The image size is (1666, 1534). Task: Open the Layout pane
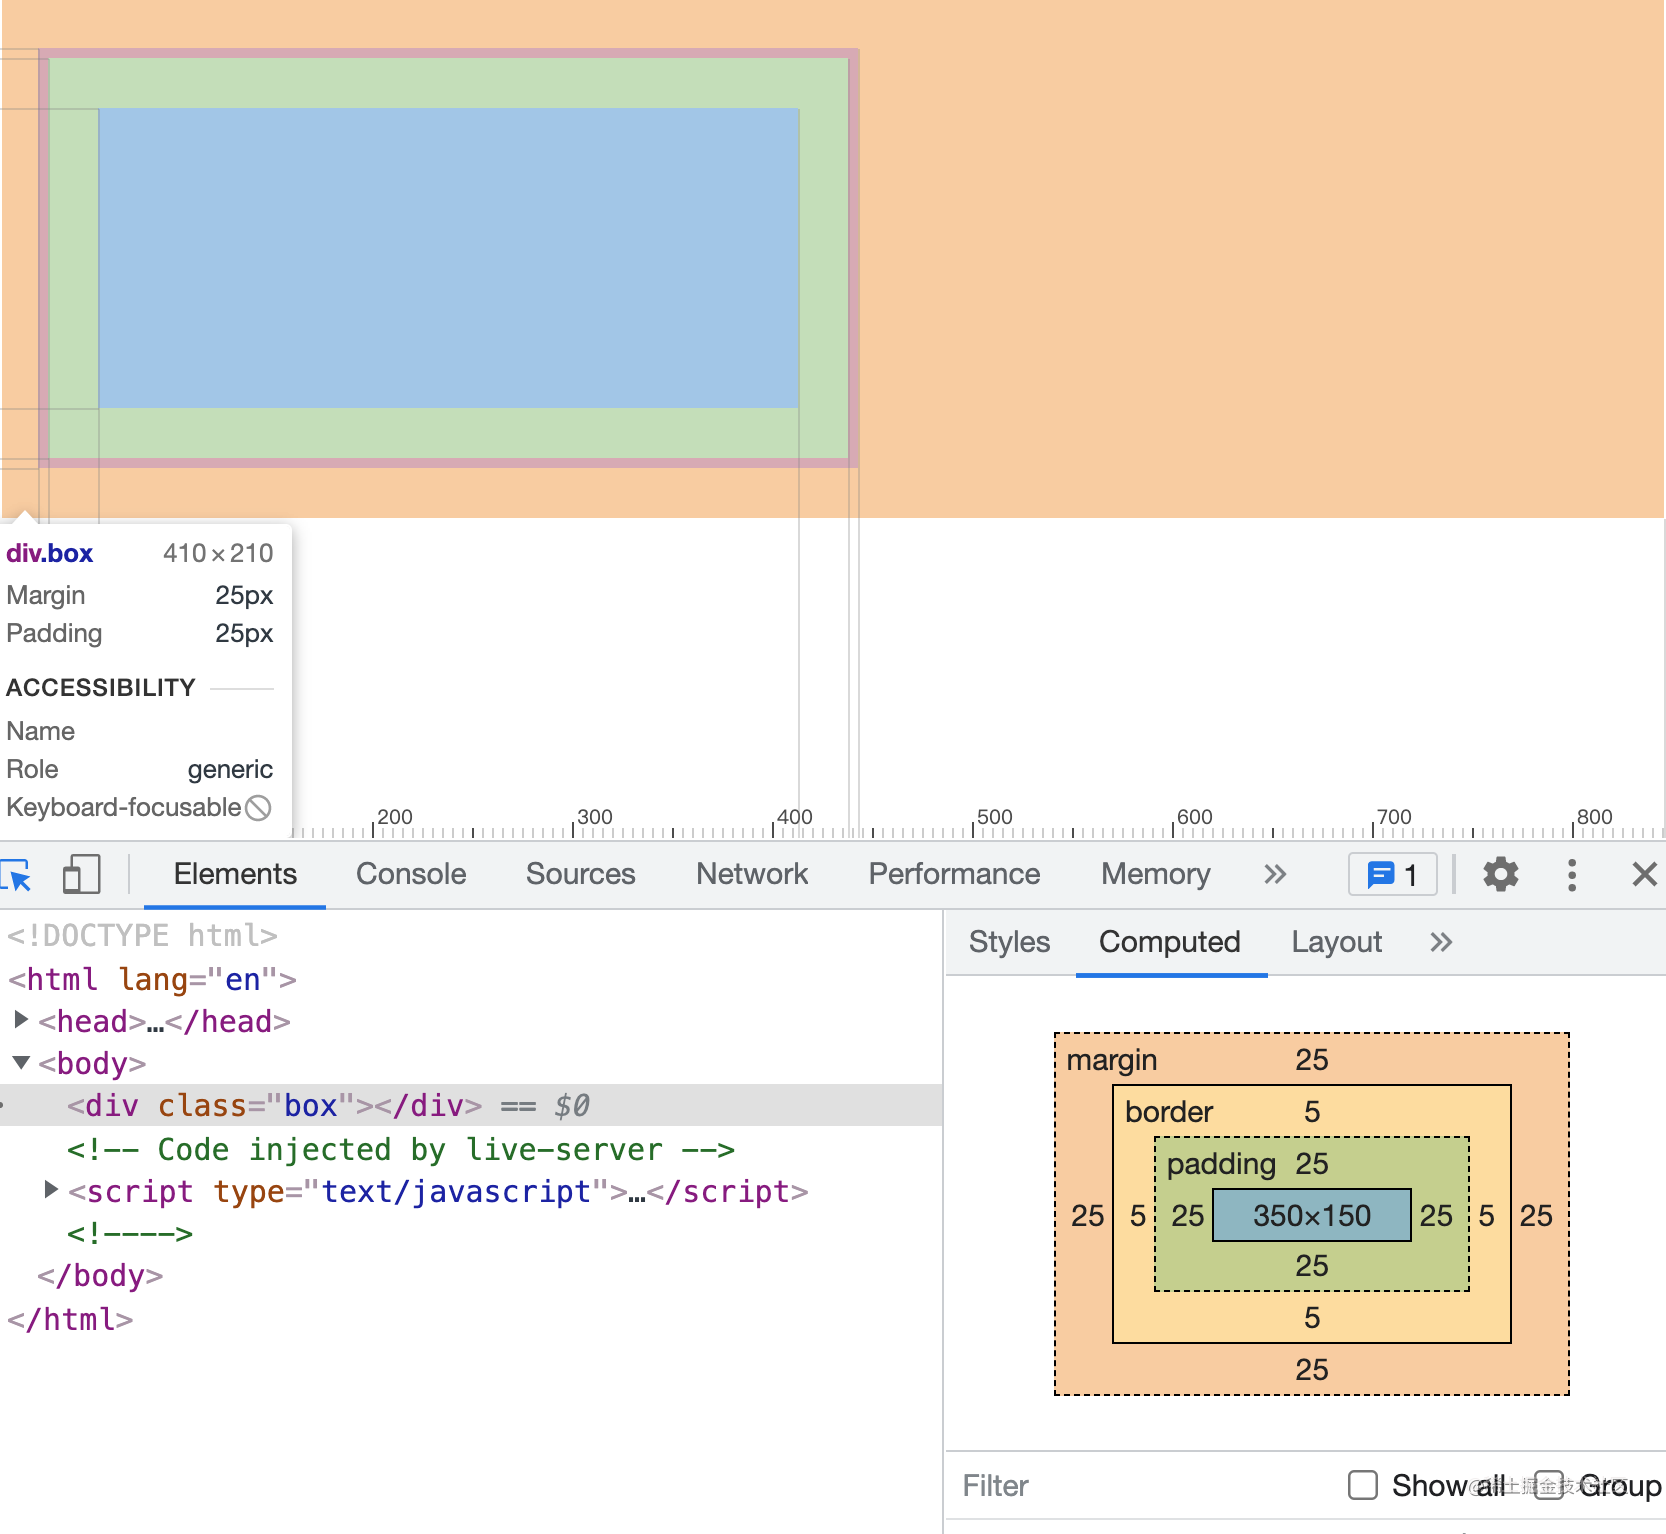click(x=1336, y=942)
